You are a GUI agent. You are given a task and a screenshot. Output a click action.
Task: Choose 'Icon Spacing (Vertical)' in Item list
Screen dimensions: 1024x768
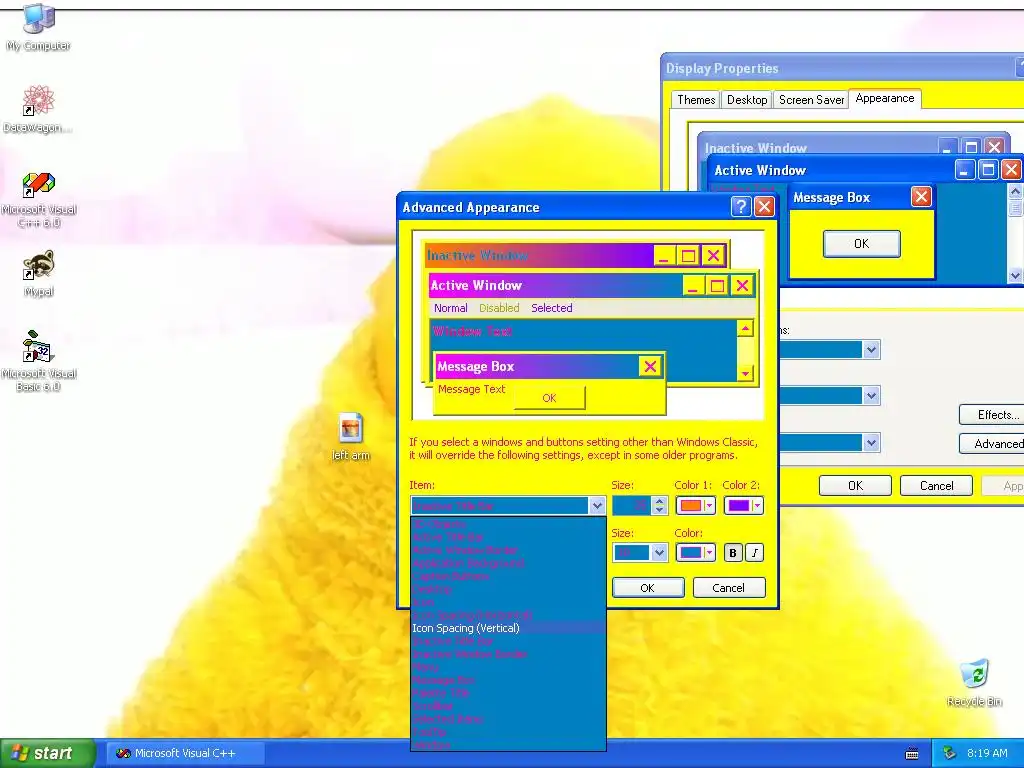(x=508, y=628)
